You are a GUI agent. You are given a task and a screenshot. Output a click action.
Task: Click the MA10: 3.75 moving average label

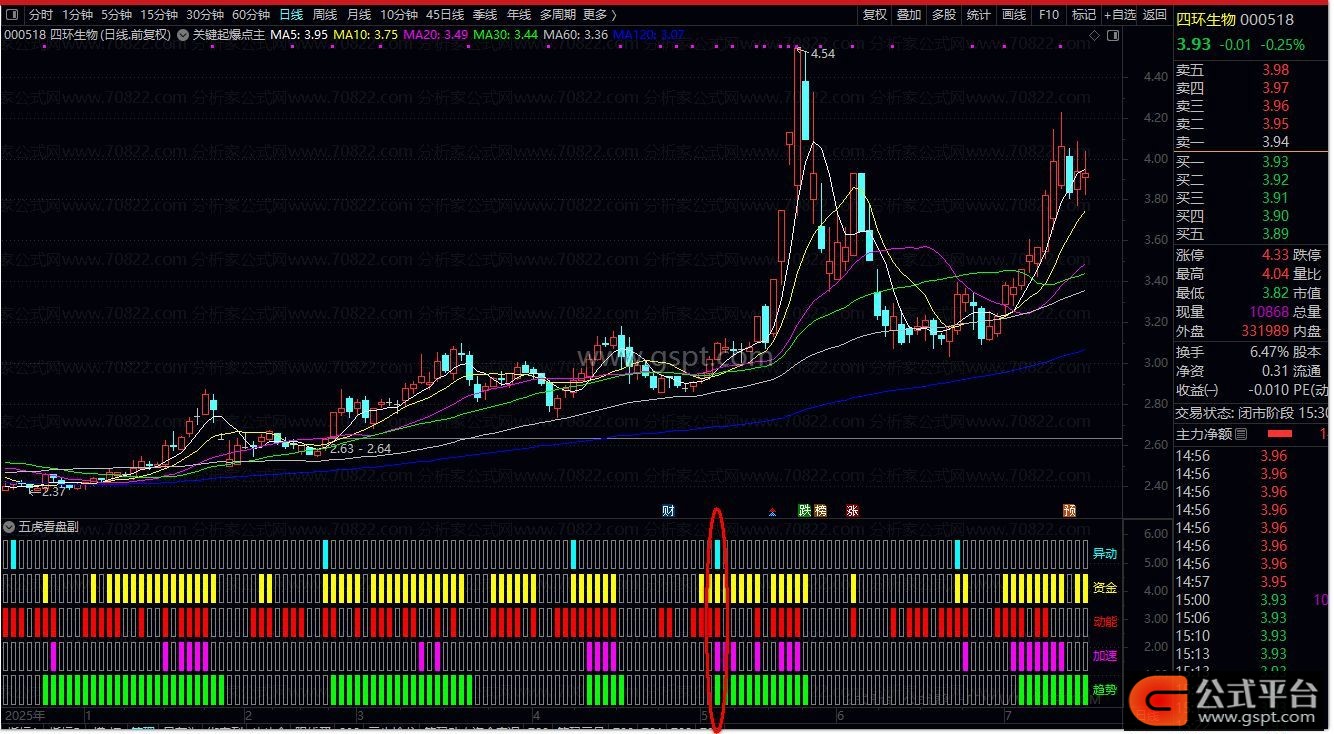[366, 34]
